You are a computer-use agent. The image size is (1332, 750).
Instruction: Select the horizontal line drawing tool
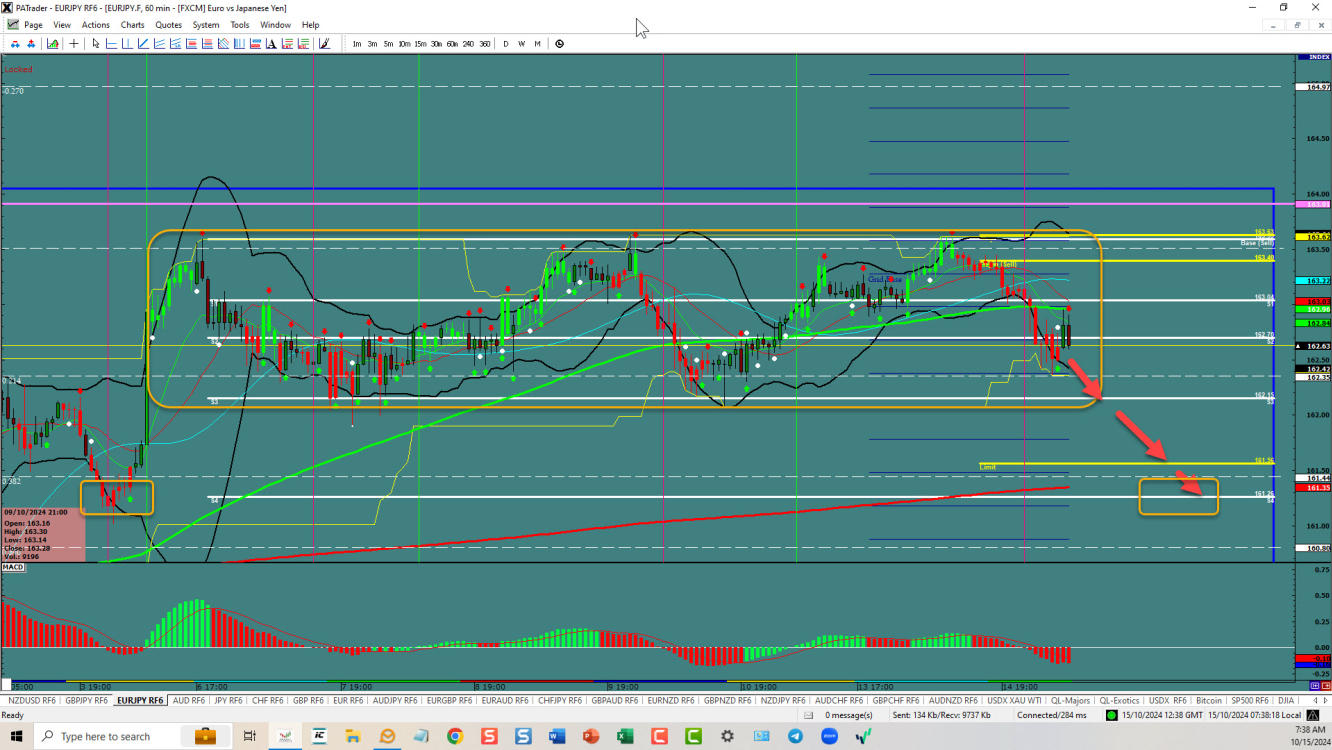click(111, 44)
